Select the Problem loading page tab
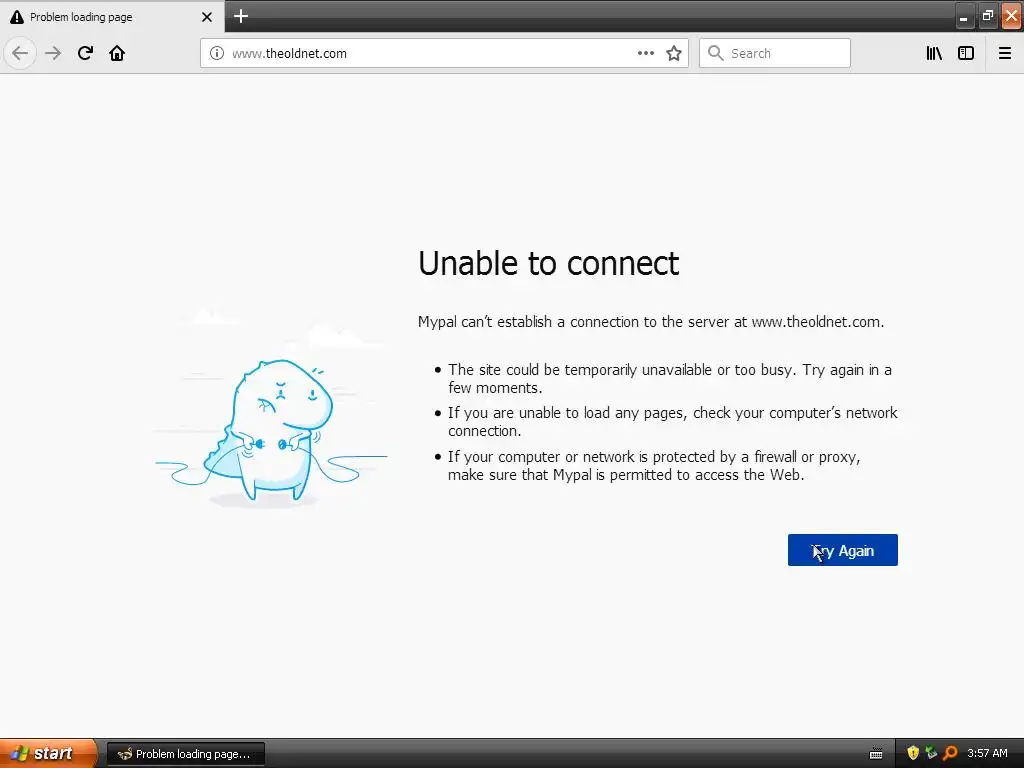The image size is (1024, 768). [112, 17]
